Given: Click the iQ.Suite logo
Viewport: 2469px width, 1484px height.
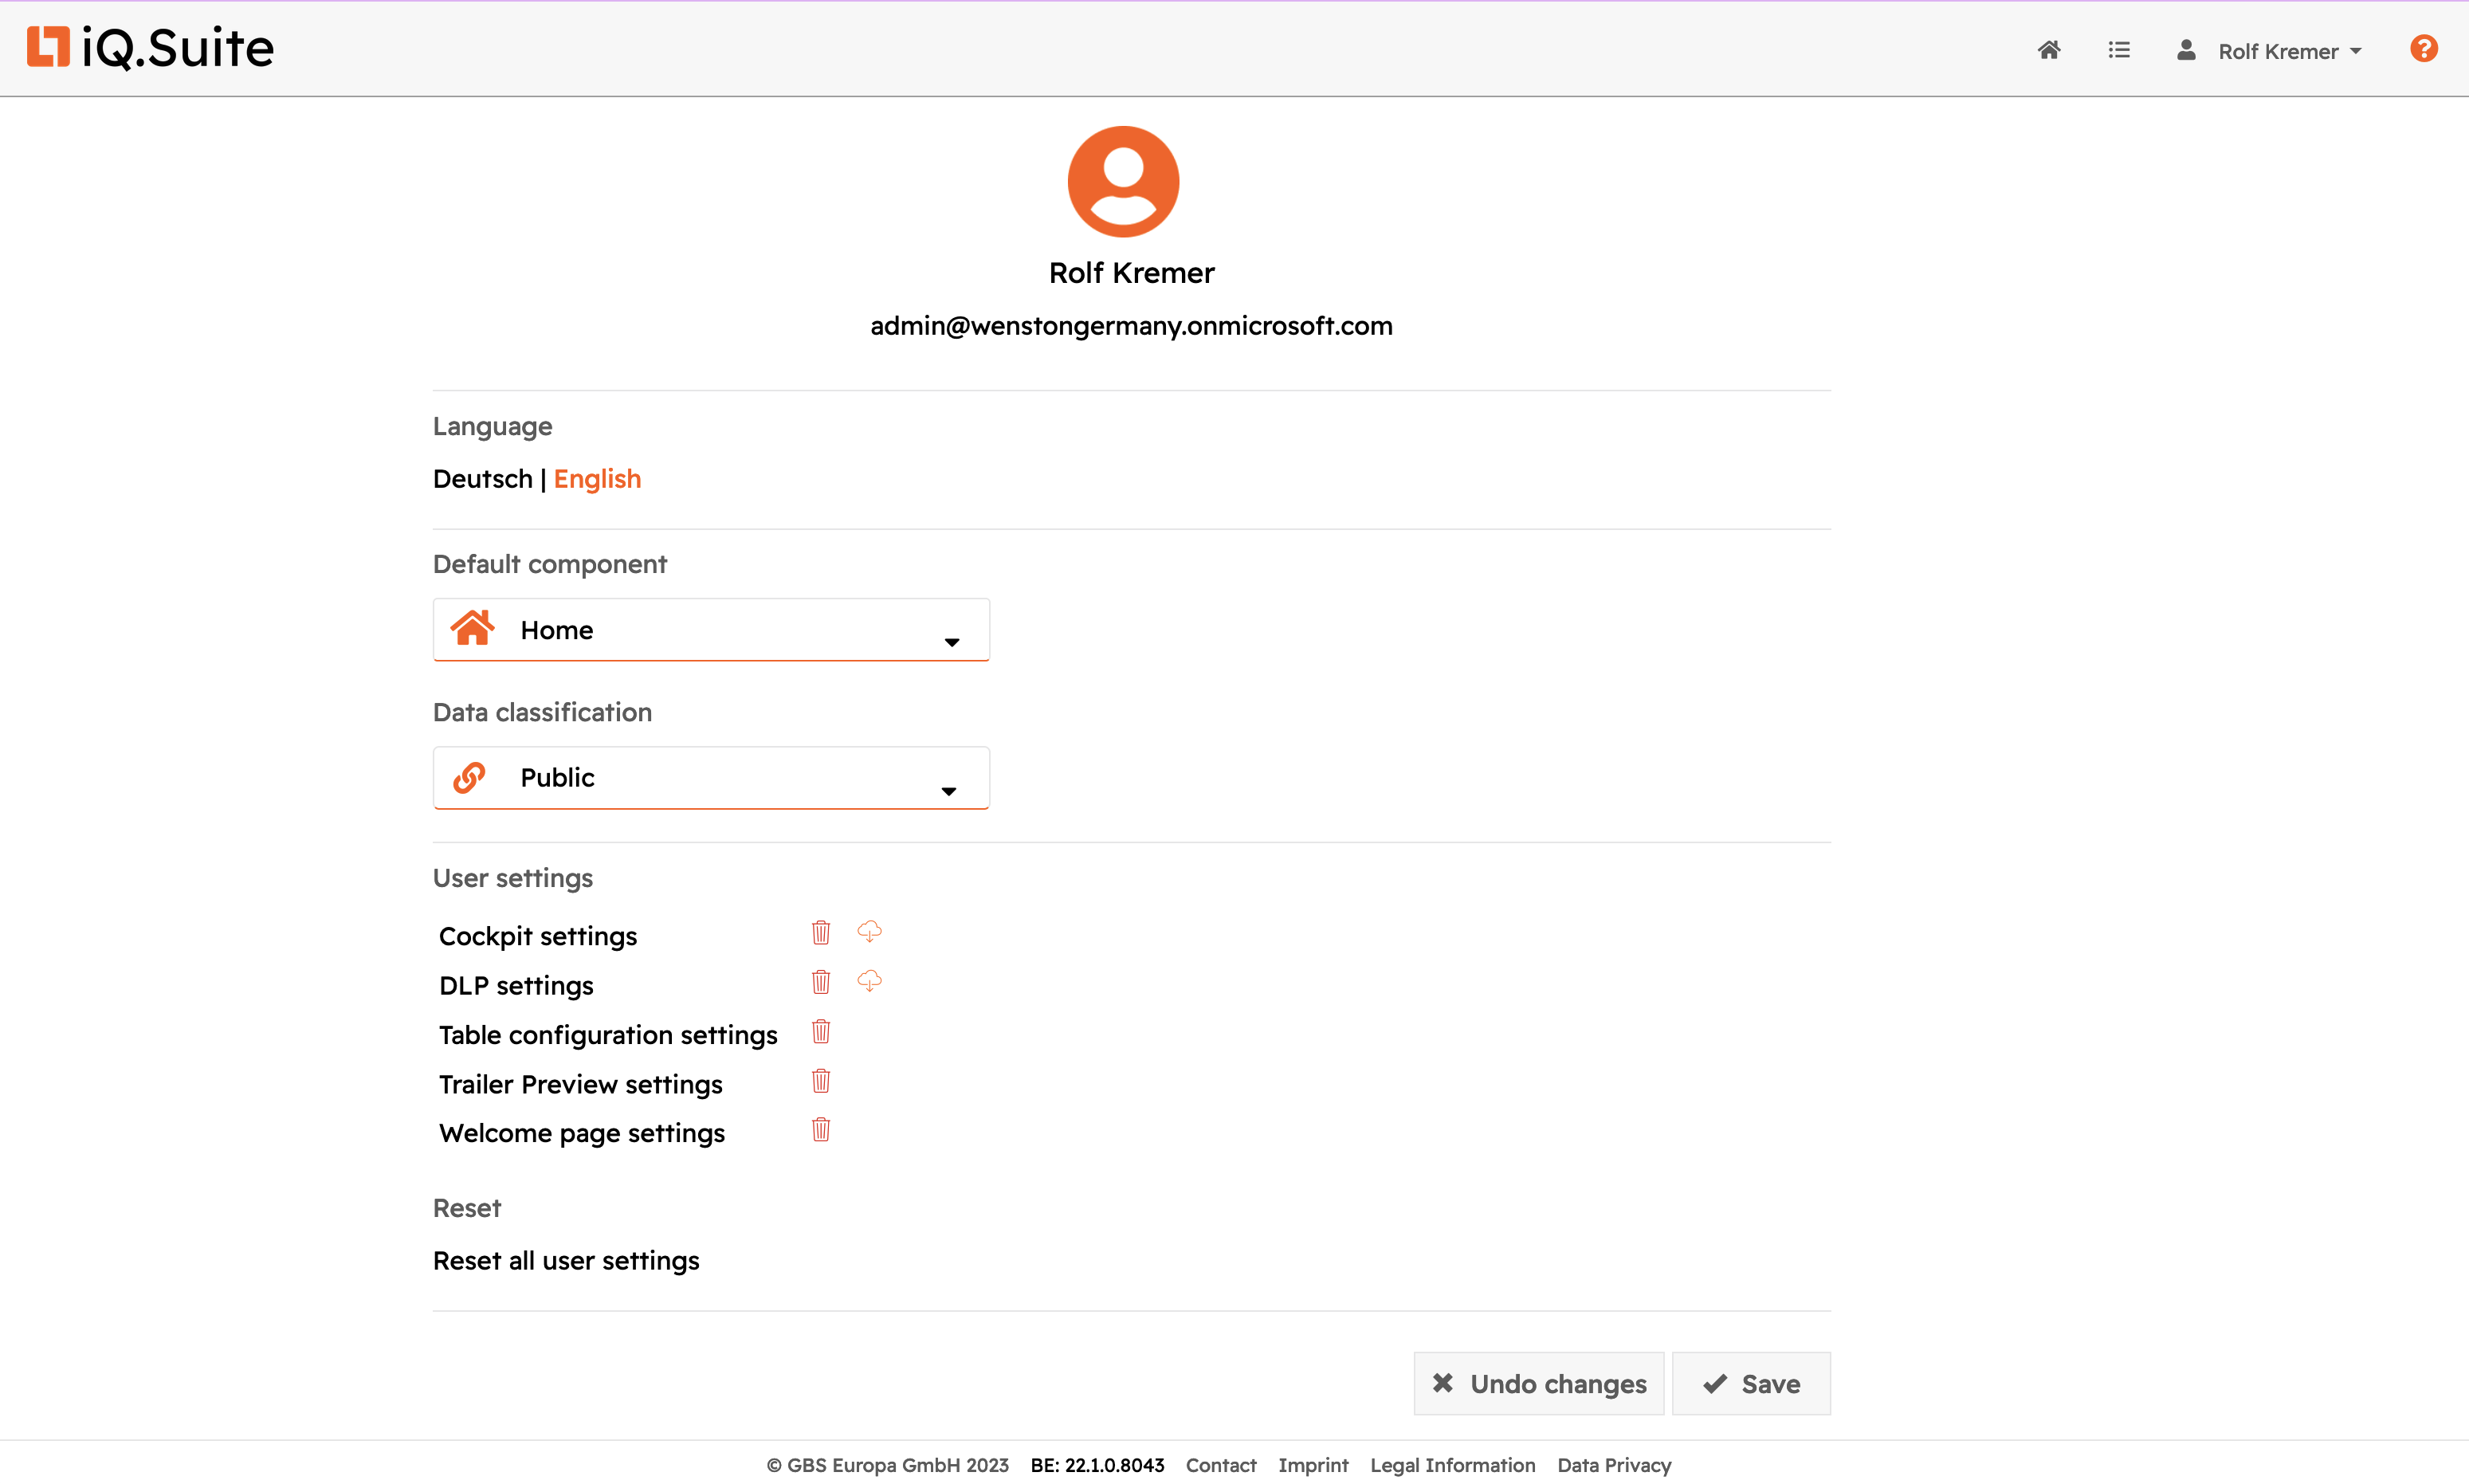Looking at the screenshot, I should tap(150, 47).
